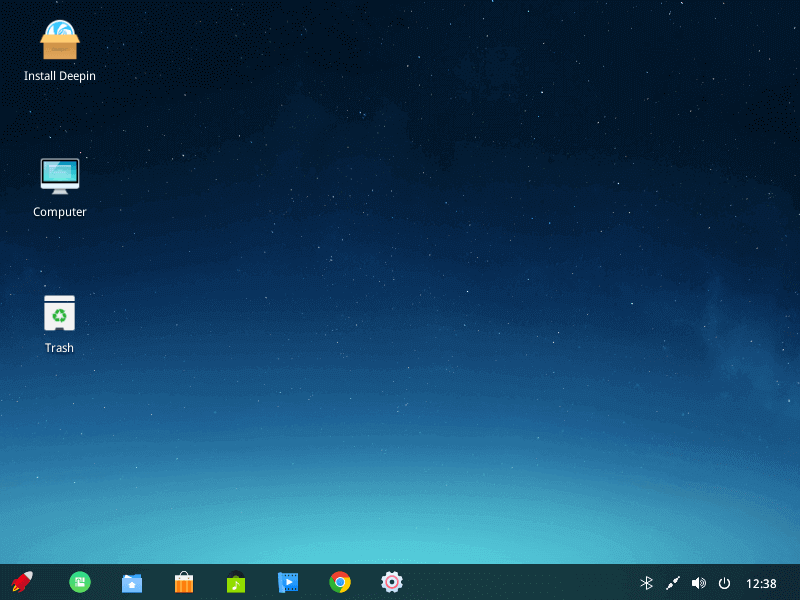This screenshot has height=600, width=800.
Task: Click the green multitasking view dock icon
Action: (x=80, y=582)
